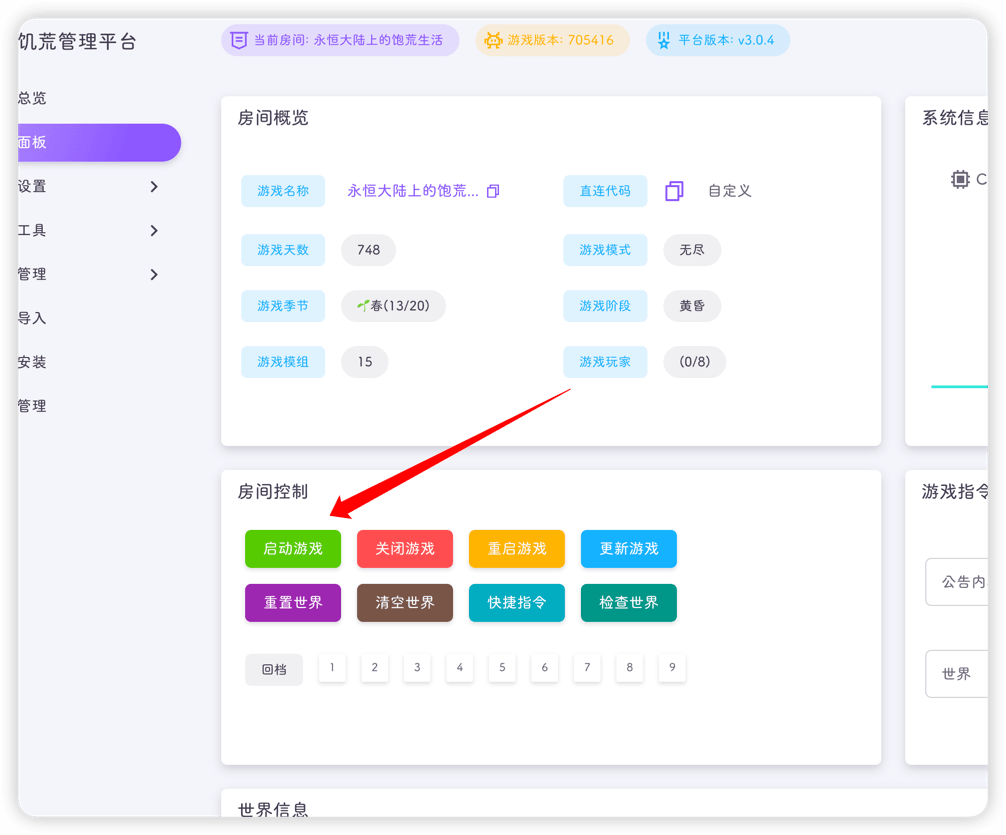The image size is (1006, 835).
Task: Expand the 管理 sidebar menu
Action: click(80, 273)
